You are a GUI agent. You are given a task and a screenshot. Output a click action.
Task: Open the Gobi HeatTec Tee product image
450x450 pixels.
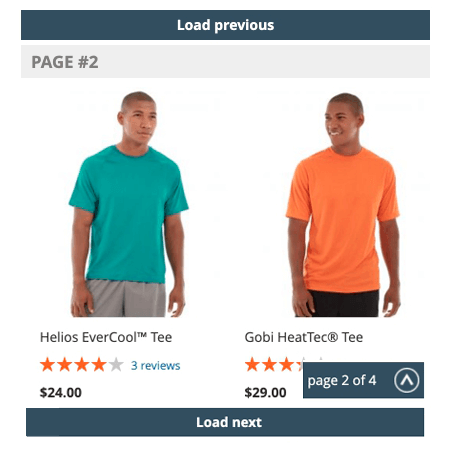pyautogui.click(x=343, y=204)
